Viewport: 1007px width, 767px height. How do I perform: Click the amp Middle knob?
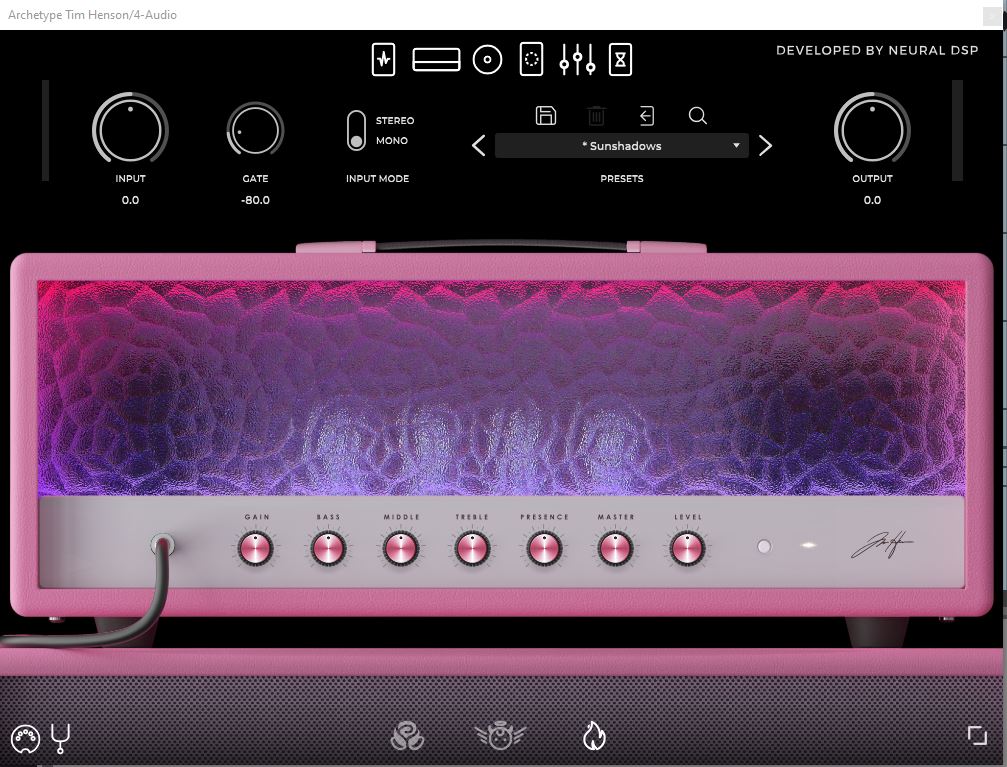pyautogui.click(x=400, y=549)
